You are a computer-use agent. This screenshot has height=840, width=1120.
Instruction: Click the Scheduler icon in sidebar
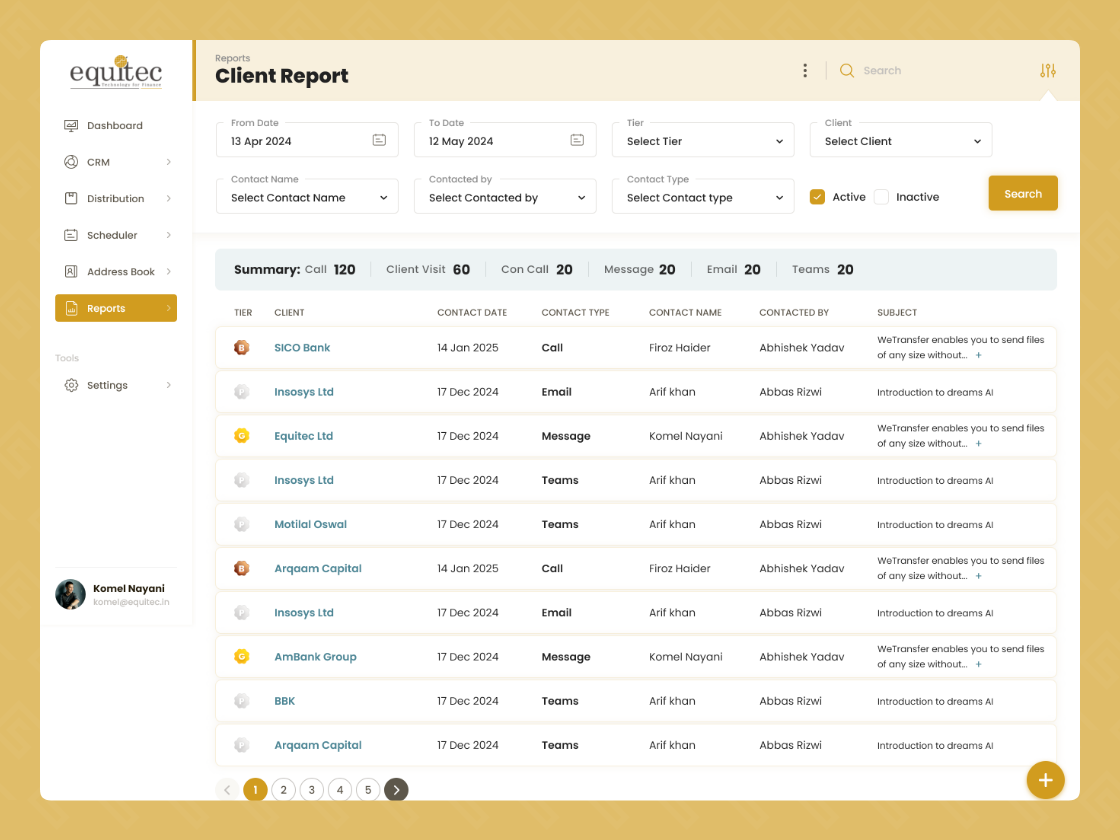click(x=71, y=235)
